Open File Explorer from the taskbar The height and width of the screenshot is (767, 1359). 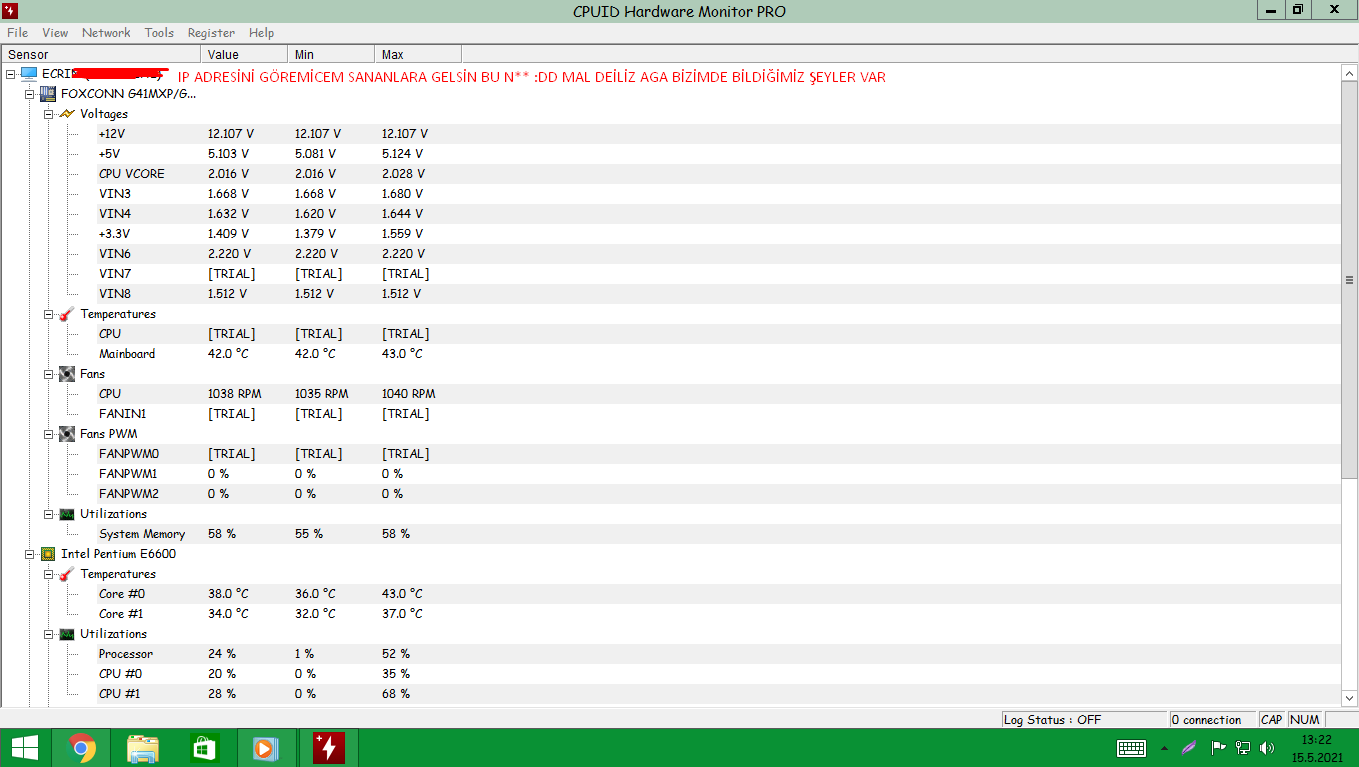tap(143, 748)
